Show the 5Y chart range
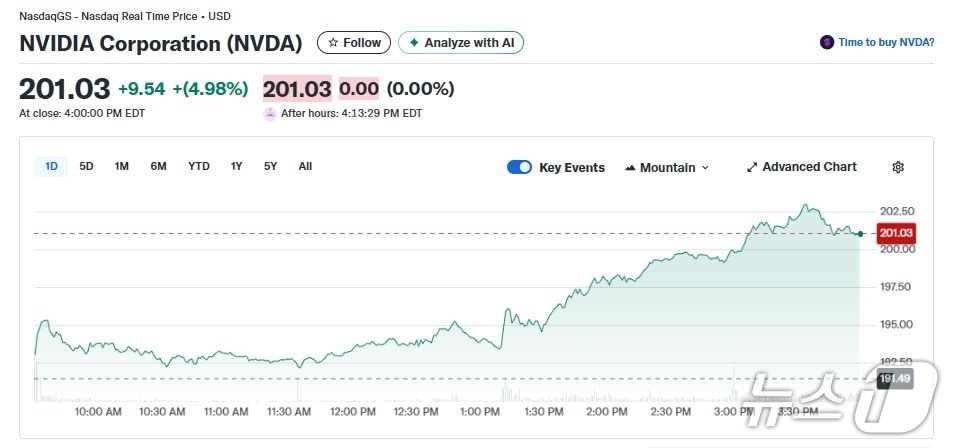Screen dimensions: 953x448 click(x=270, y=166)
